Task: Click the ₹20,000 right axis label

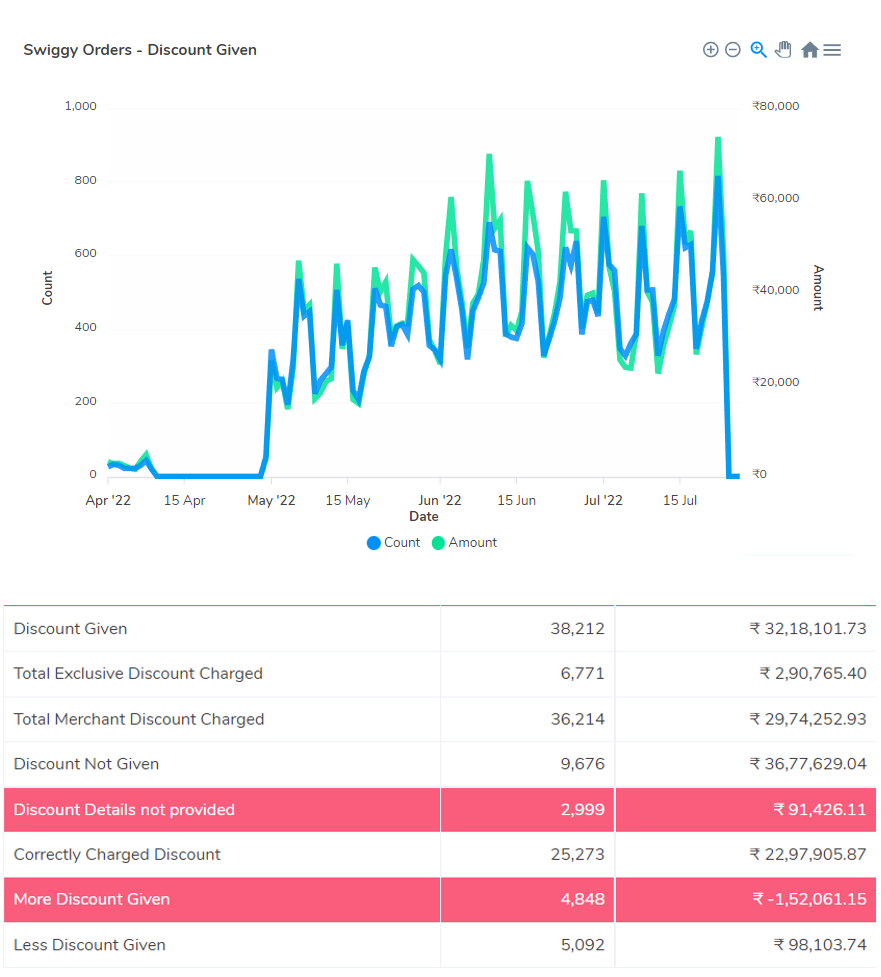Action: [x=776, y=382]
